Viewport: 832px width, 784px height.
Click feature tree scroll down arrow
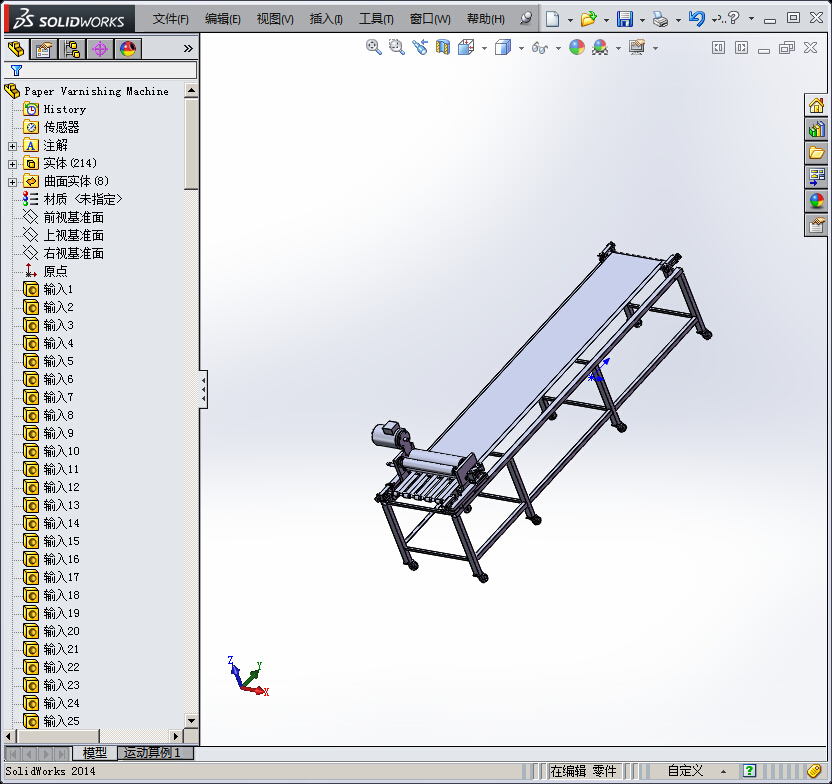[x=191, y=720]
